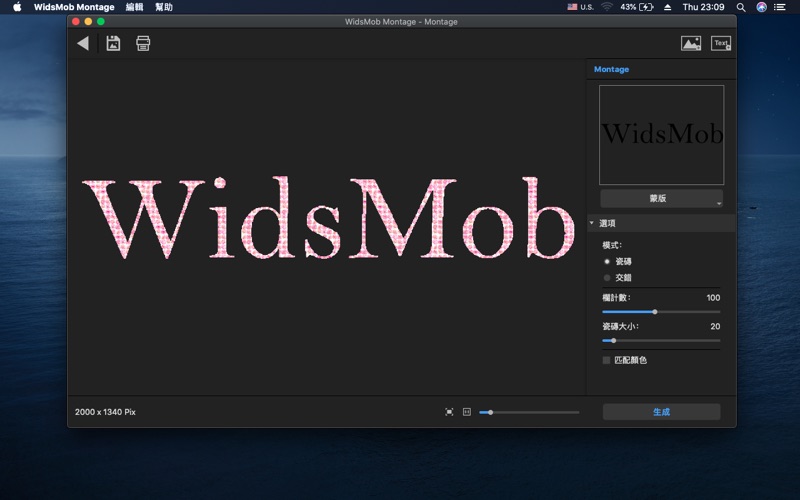The width and height of the screenshot is (800, 500).
Task: Adjust the 欄計數 slider
Action: [655, 312]
